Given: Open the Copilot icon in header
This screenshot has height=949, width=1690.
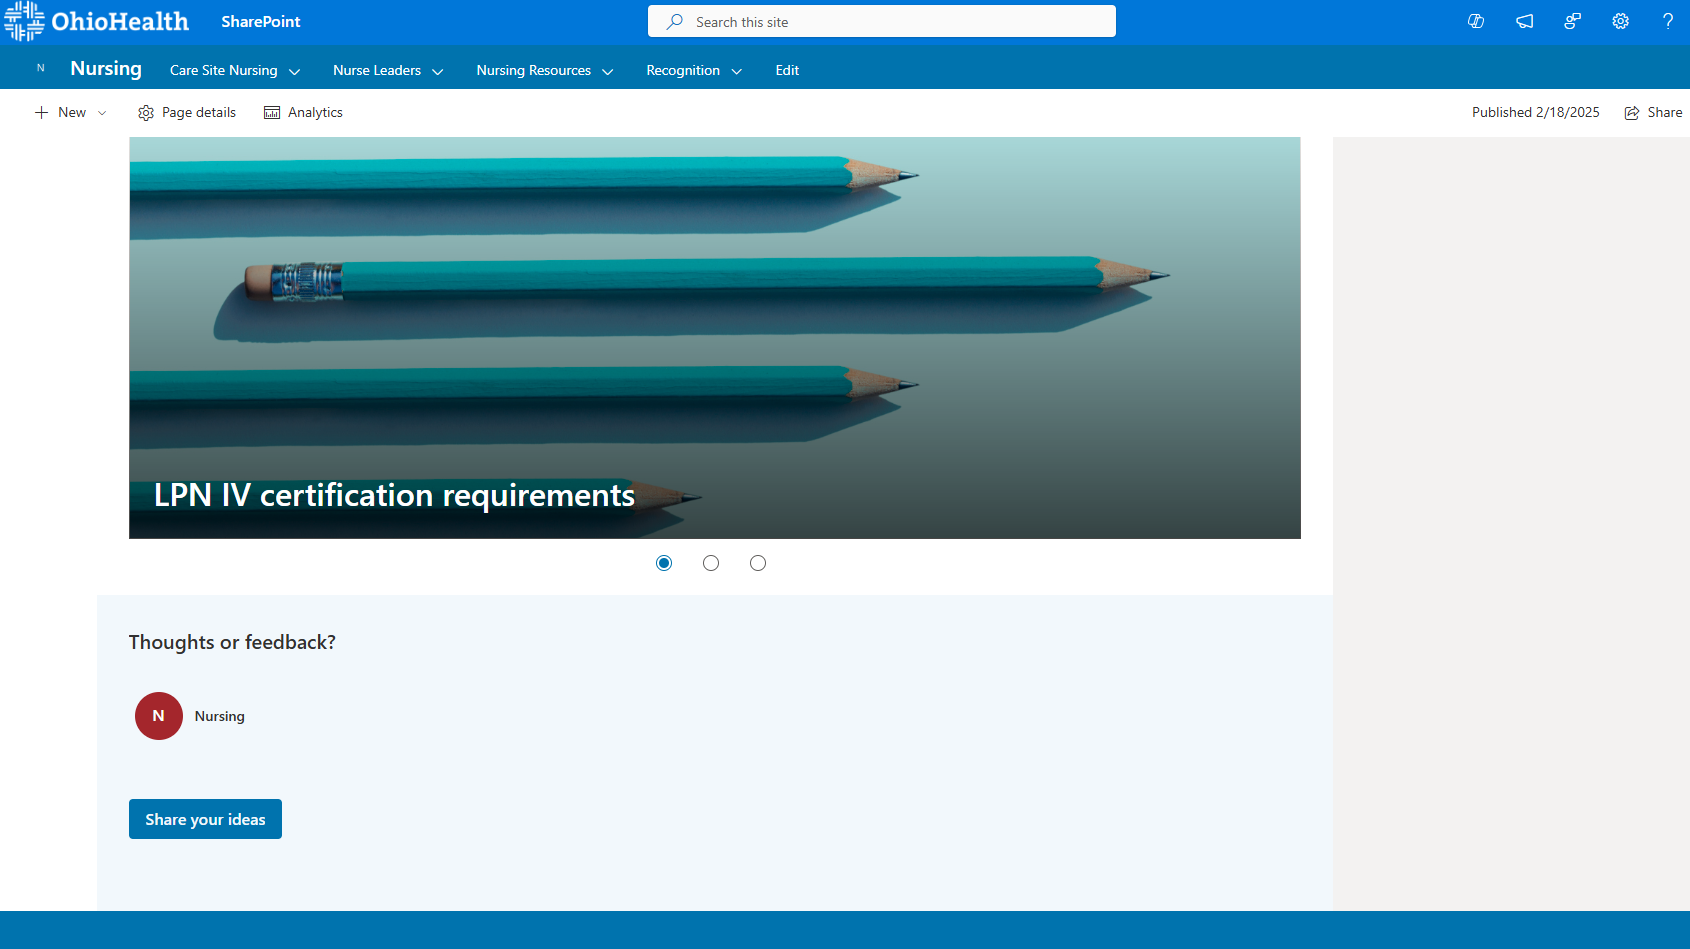Looking at the screenshot, I should [1475, 21].
